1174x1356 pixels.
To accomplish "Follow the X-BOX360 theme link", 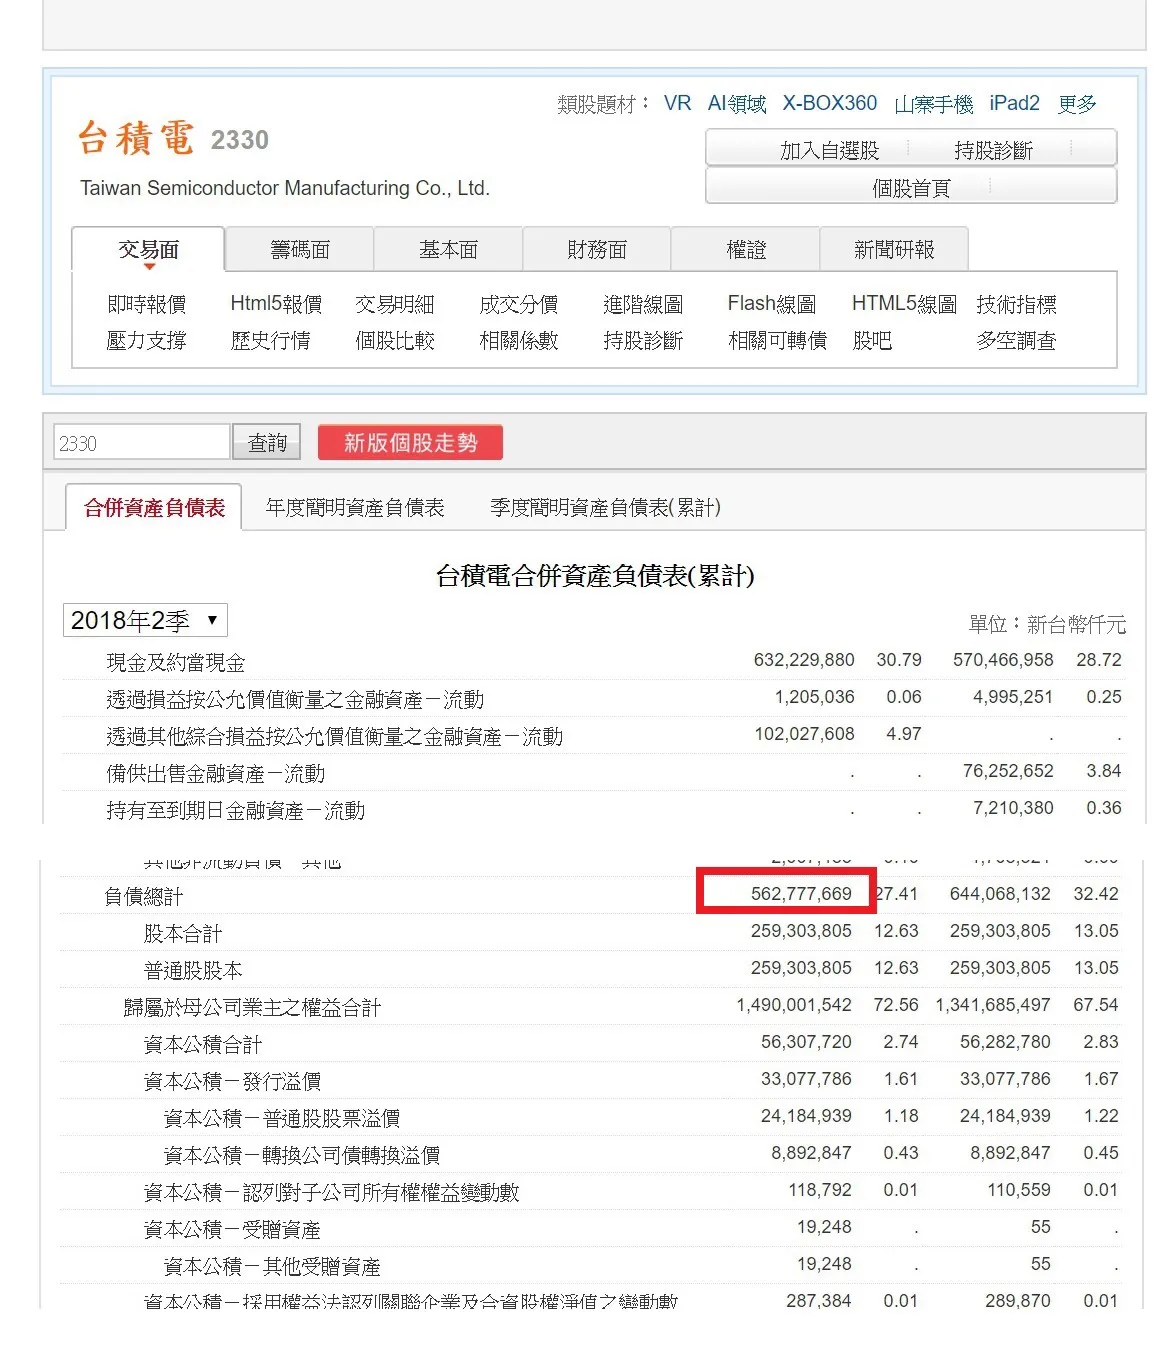I will pos(830,104).
